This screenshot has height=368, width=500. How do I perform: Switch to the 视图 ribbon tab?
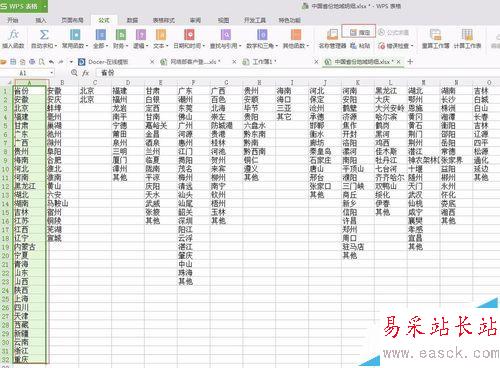click(x=223, y=20)
